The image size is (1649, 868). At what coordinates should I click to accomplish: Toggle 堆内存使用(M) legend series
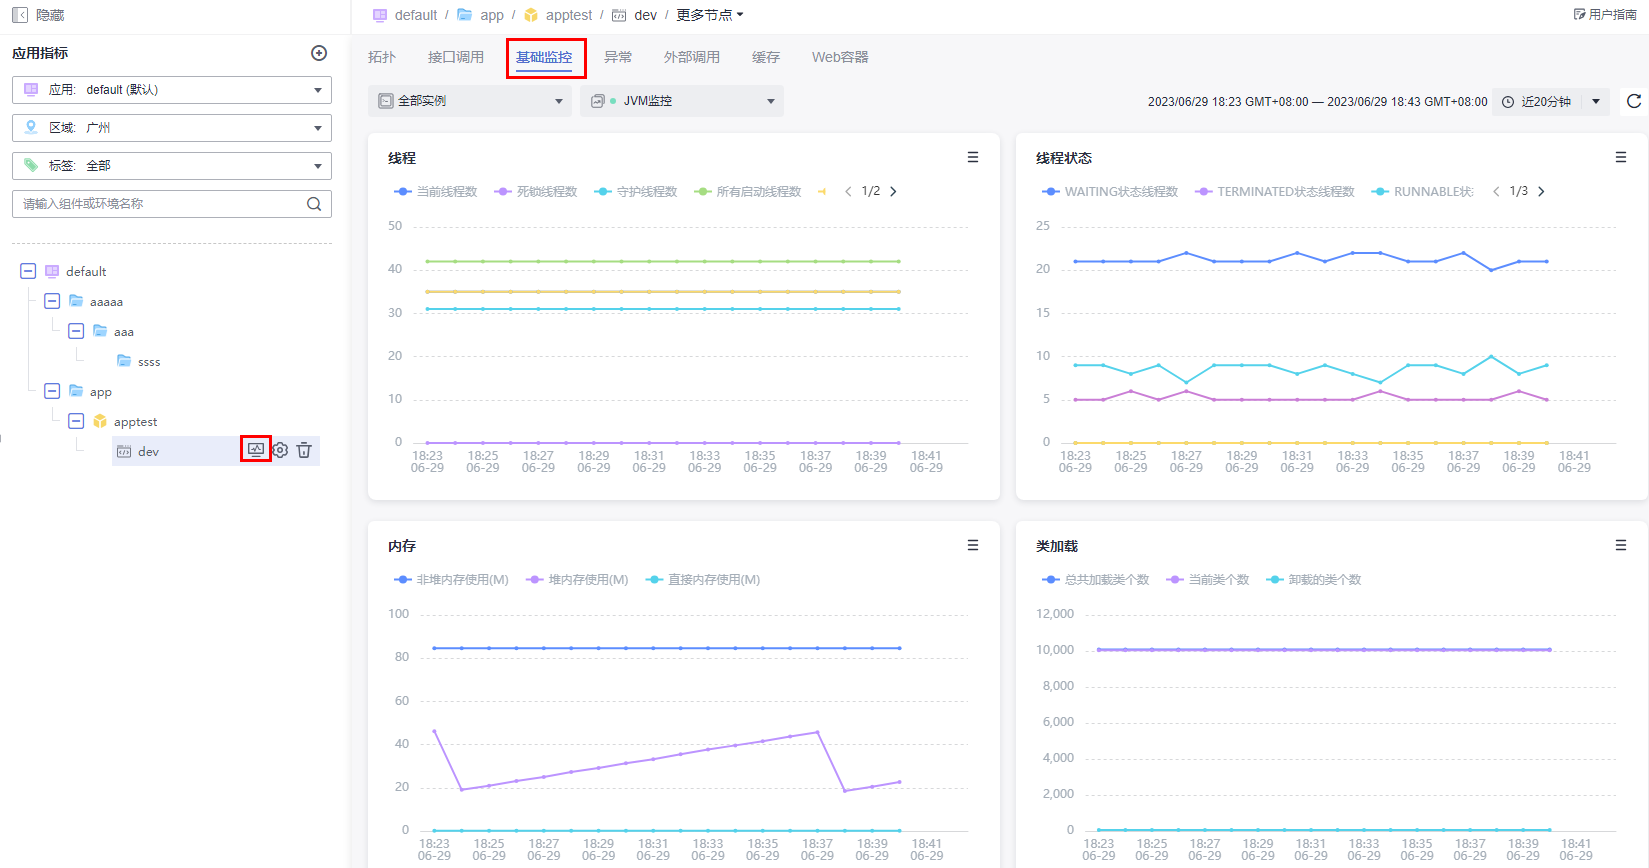[x=578, y=580]
